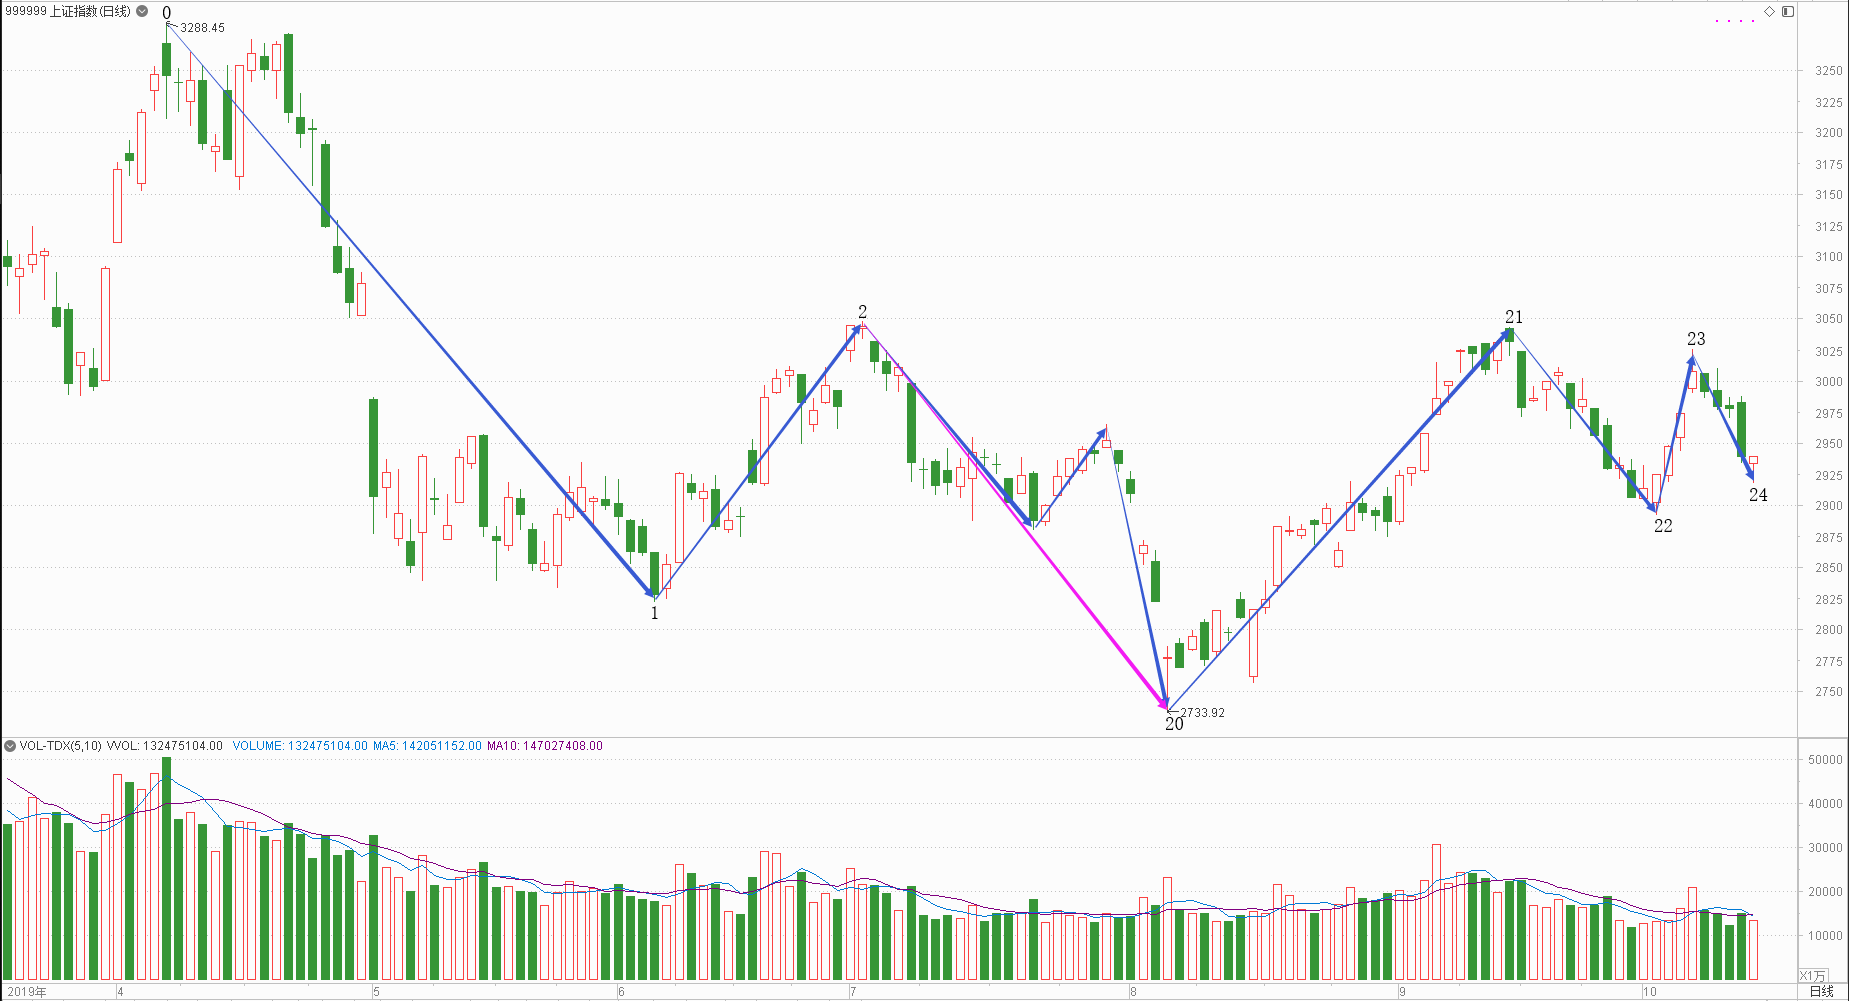
Task: Select the 999999 上证指数(日线) title
Action: point(68,12)
